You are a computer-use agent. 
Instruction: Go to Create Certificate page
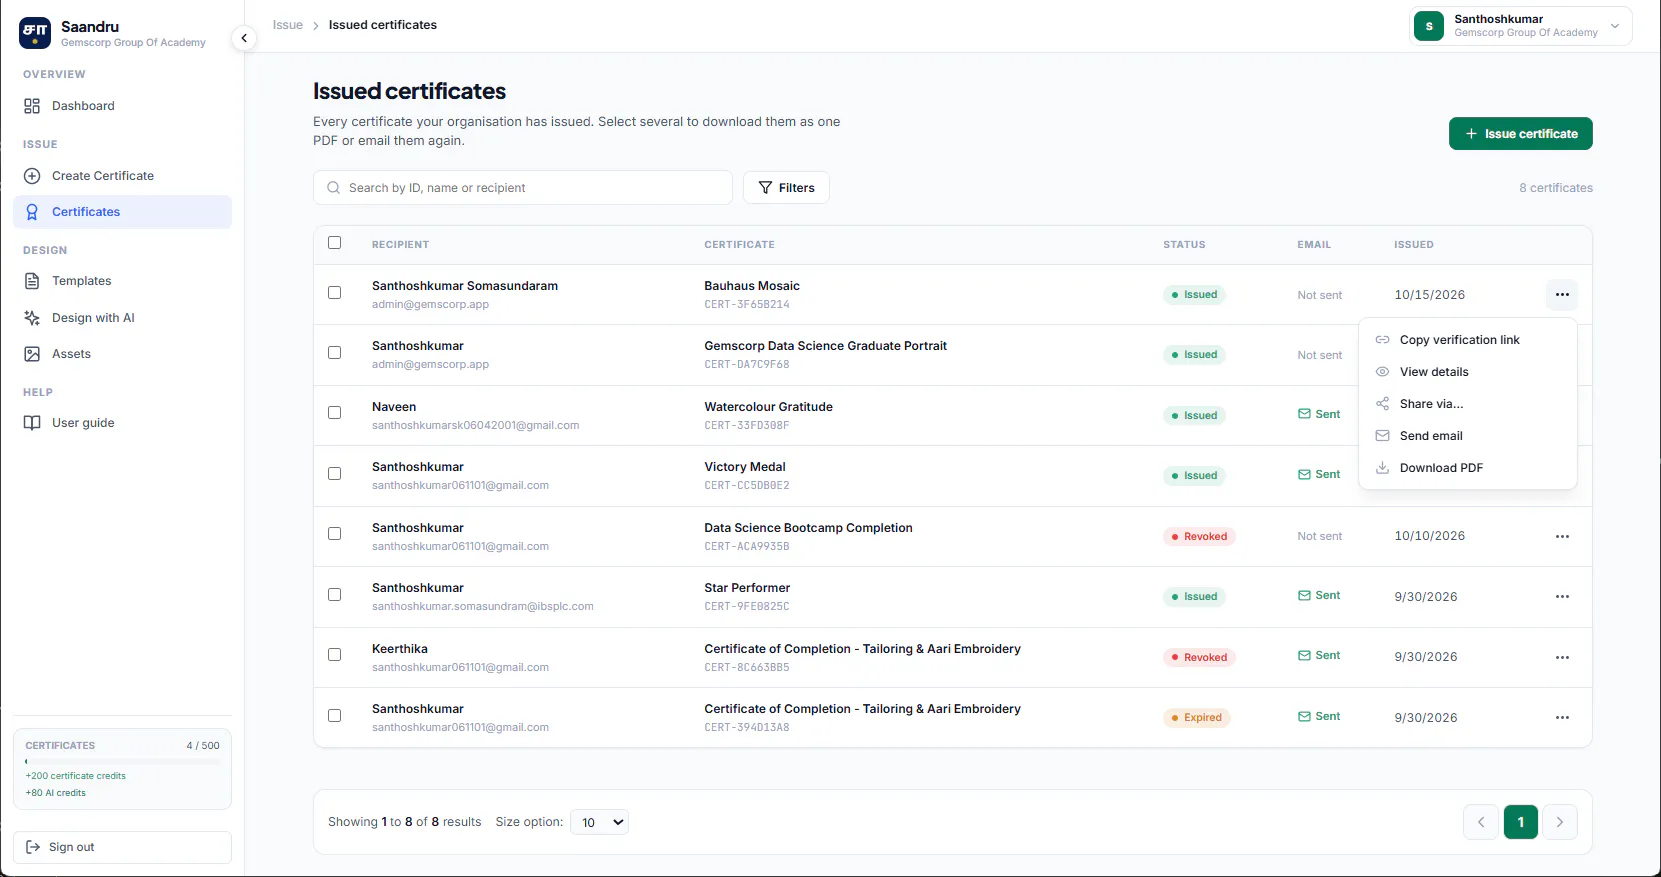pyautogui.click(x=122, y=176)
